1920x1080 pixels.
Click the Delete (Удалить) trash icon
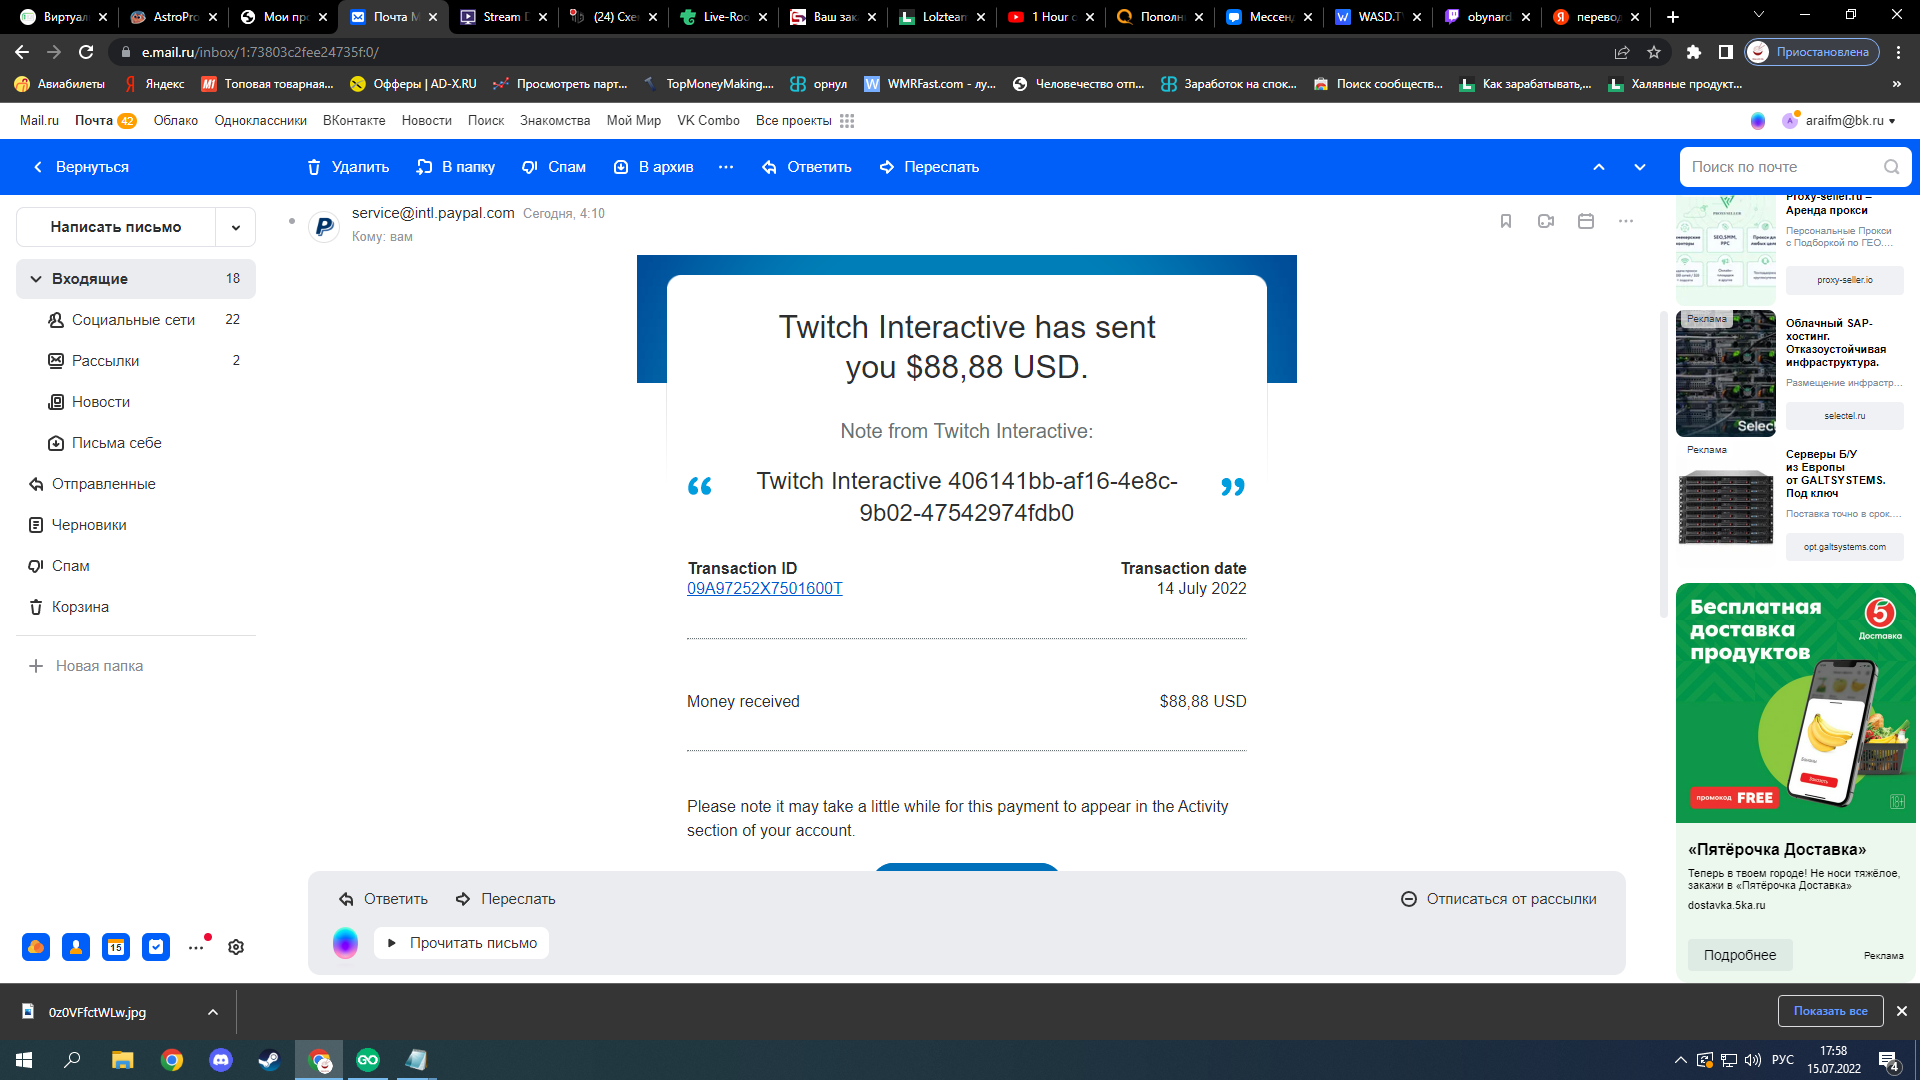(x=314, y=167)
